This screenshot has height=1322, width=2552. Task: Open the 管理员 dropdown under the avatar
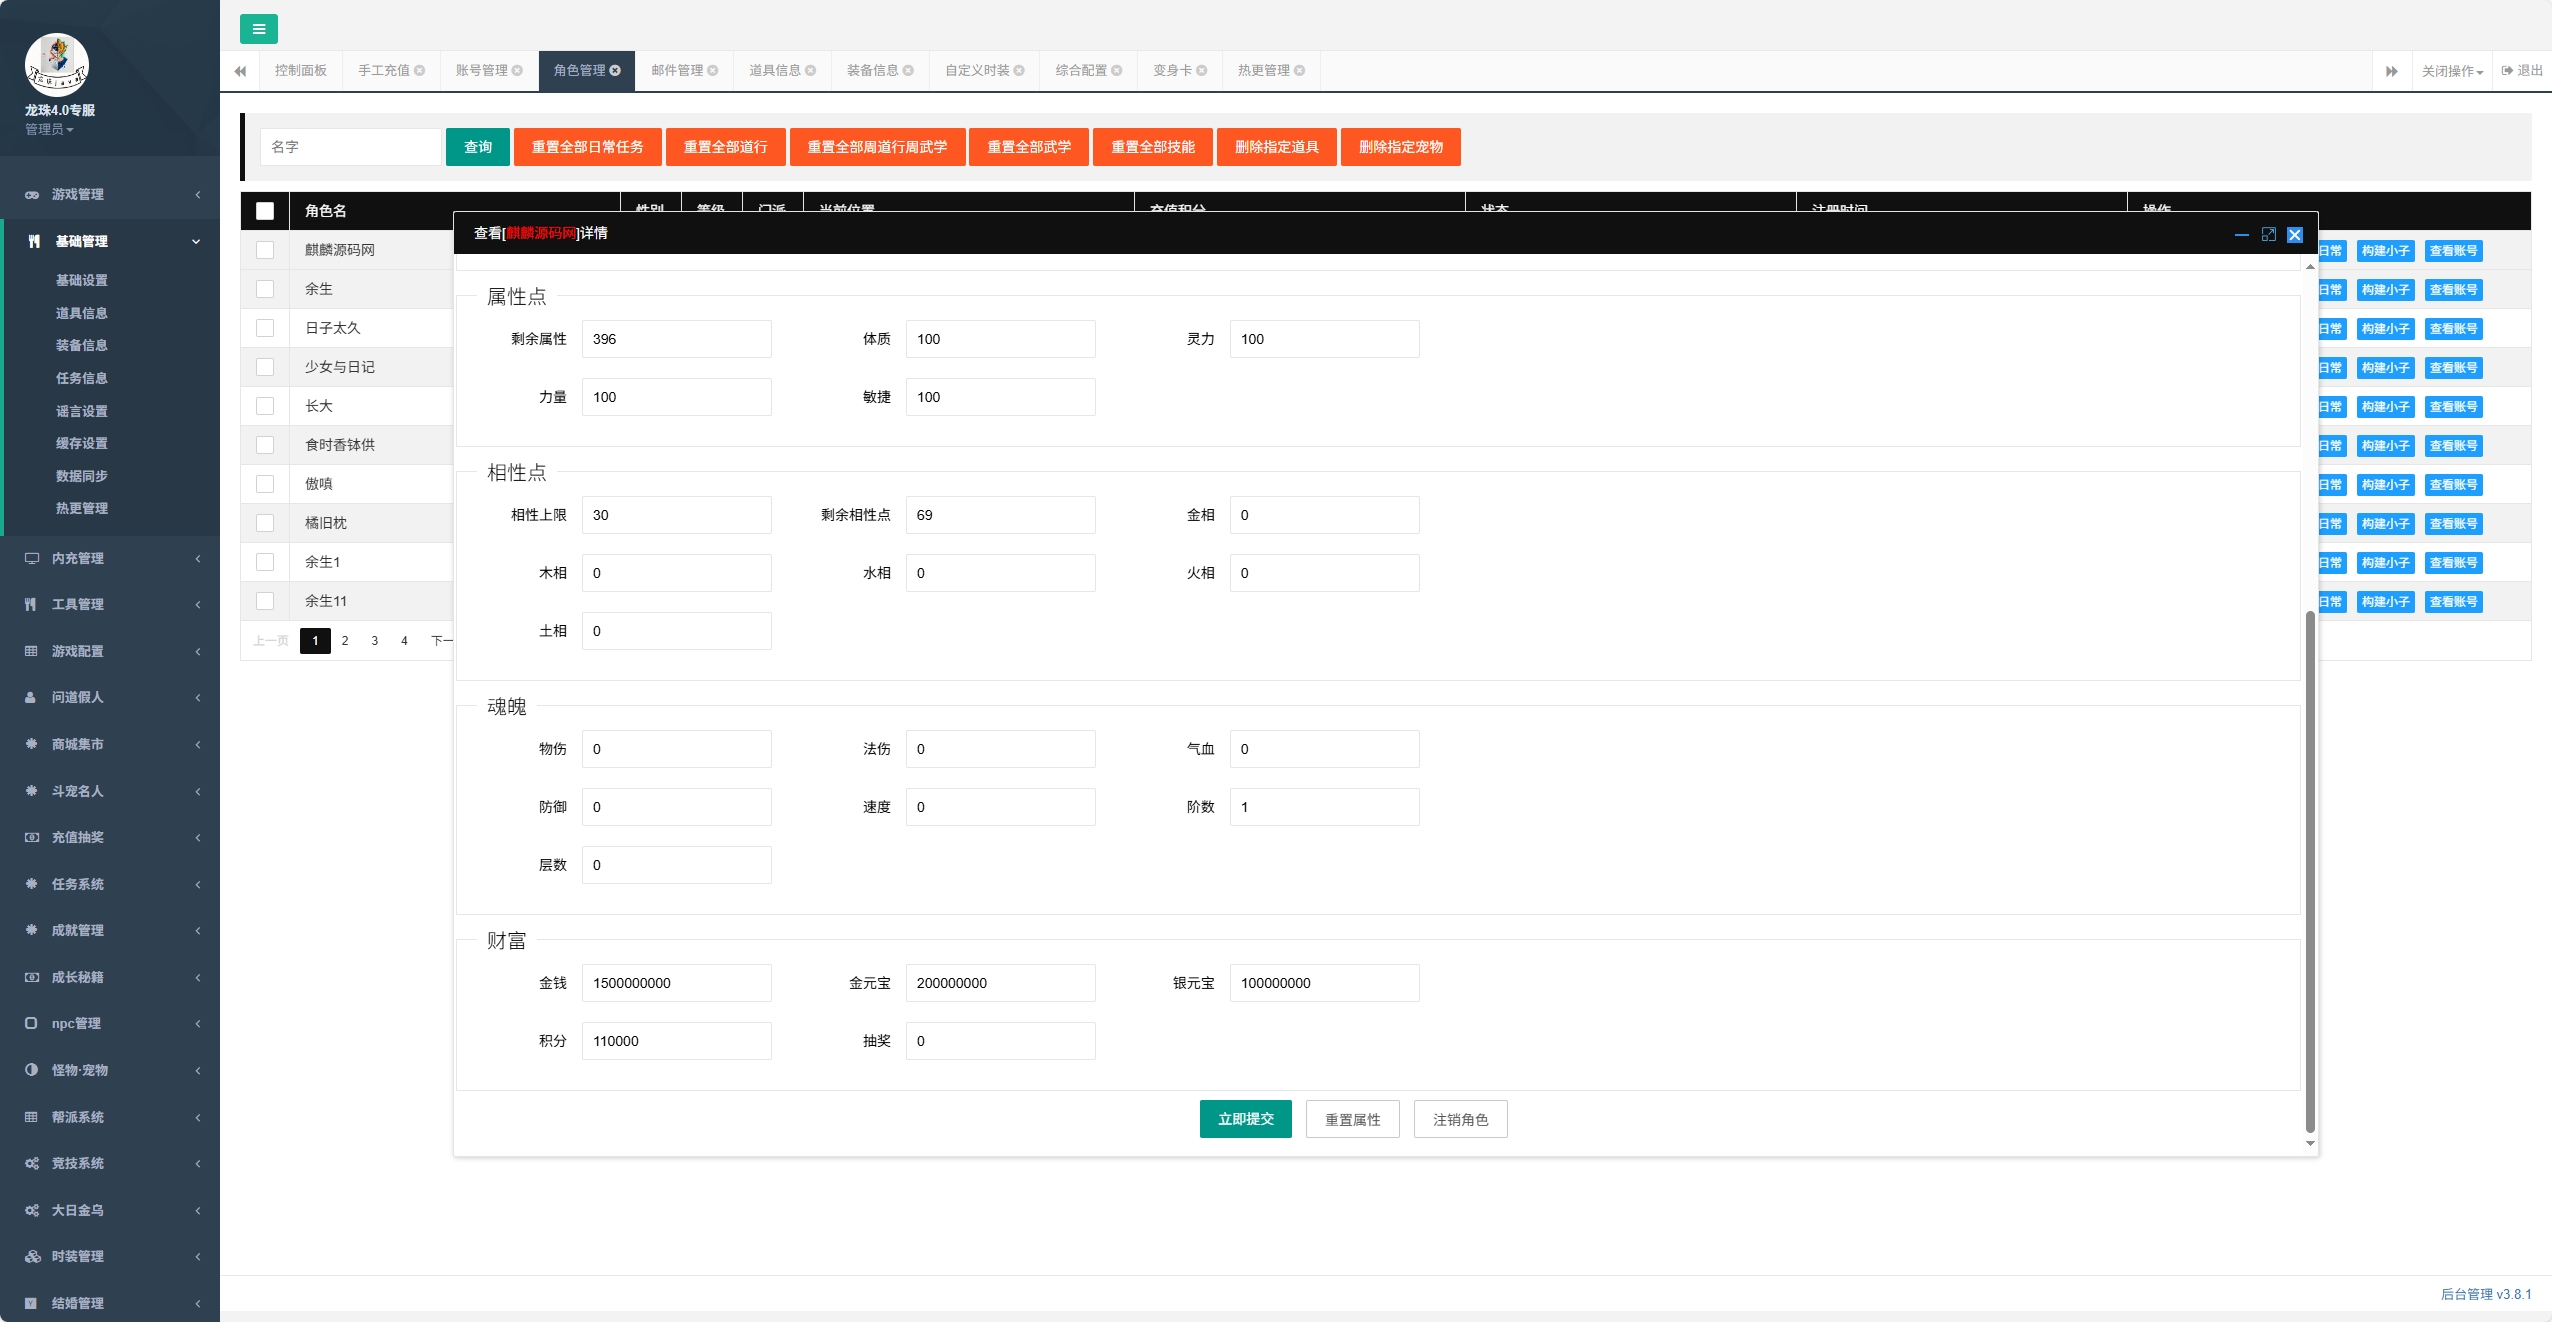[x=49, y=129]
